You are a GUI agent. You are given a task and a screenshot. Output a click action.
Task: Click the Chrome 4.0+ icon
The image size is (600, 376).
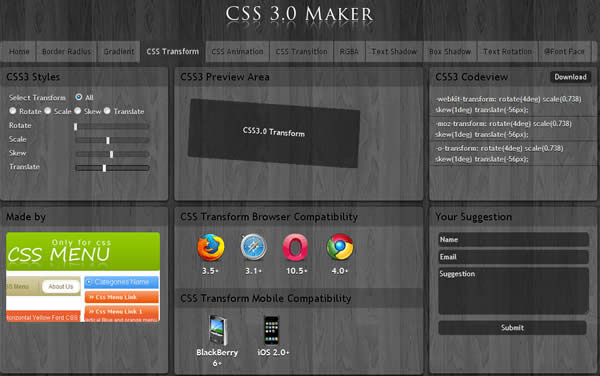click(340, 247)
